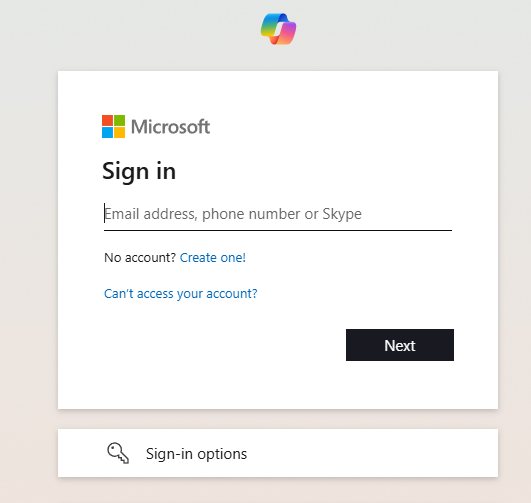The image size is (531, 503).
Task: Click the 'Sign-in options' label text
Action: coord(196,454)
